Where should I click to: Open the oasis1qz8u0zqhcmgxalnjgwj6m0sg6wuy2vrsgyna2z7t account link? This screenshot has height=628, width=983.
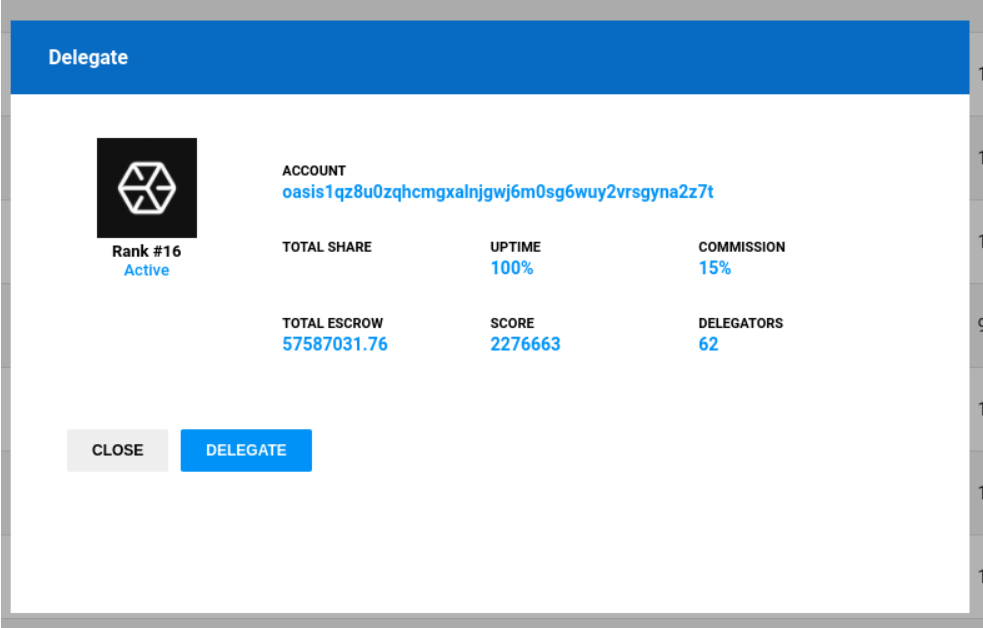498,192
